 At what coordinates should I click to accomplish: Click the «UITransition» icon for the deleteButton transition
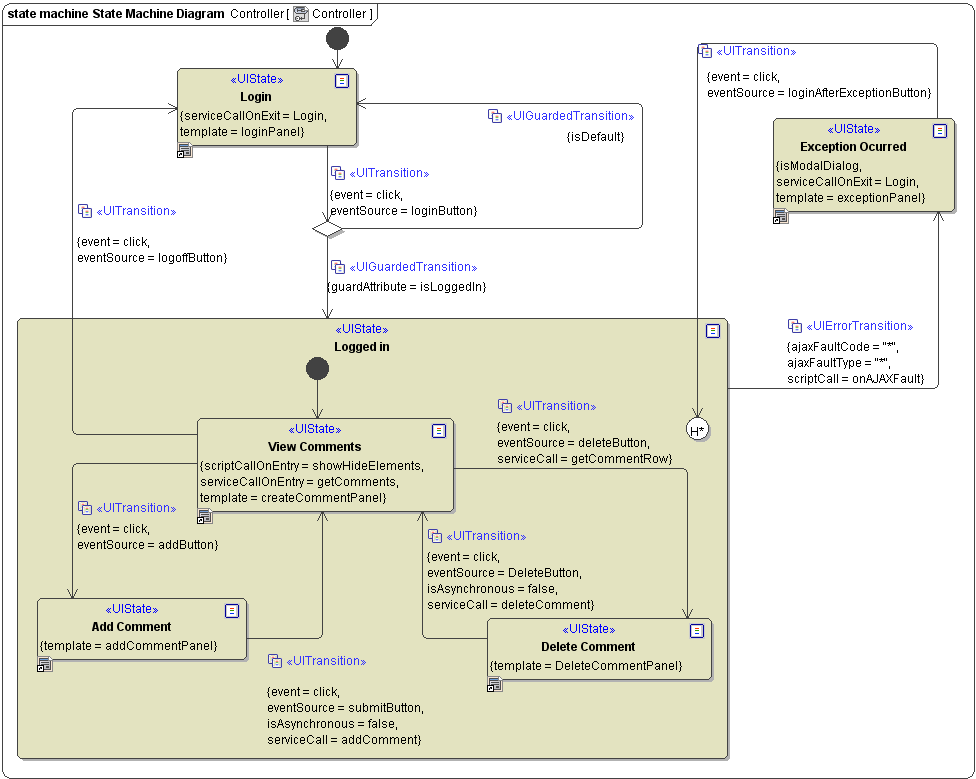pos(504,405)
